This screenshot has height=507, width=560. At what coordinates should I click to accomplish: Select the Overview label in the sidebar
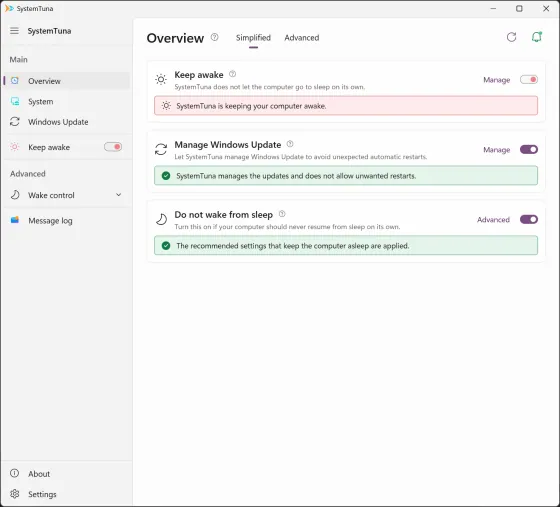pyautogui.click(x=44, y=81)
